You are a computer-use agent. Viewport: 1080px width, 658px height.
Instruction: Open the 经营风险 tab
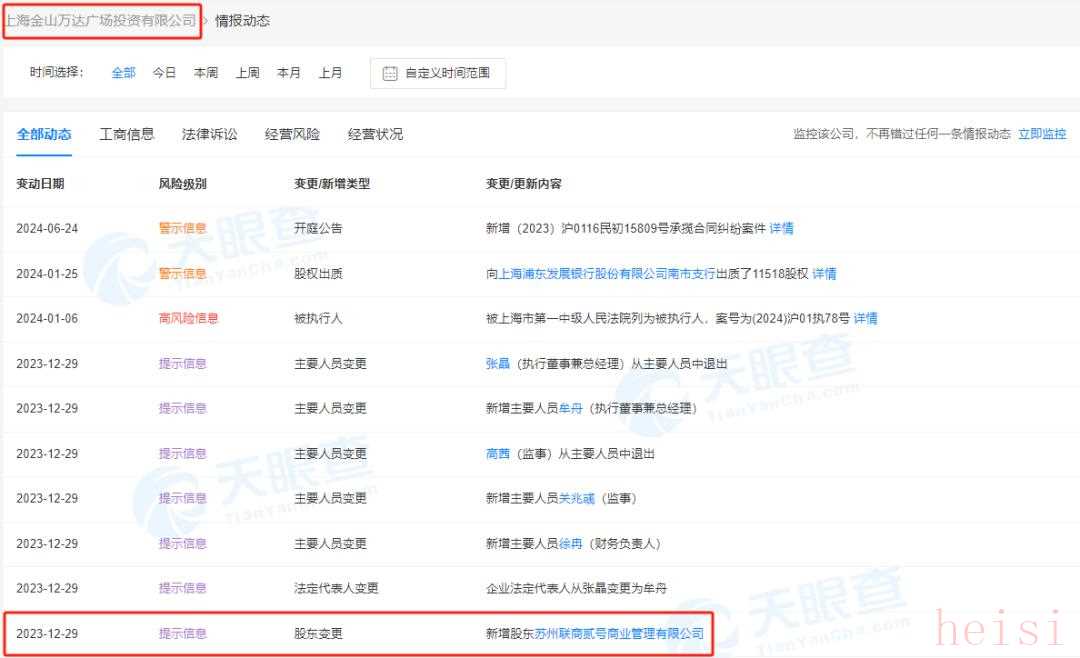[292, 134]
